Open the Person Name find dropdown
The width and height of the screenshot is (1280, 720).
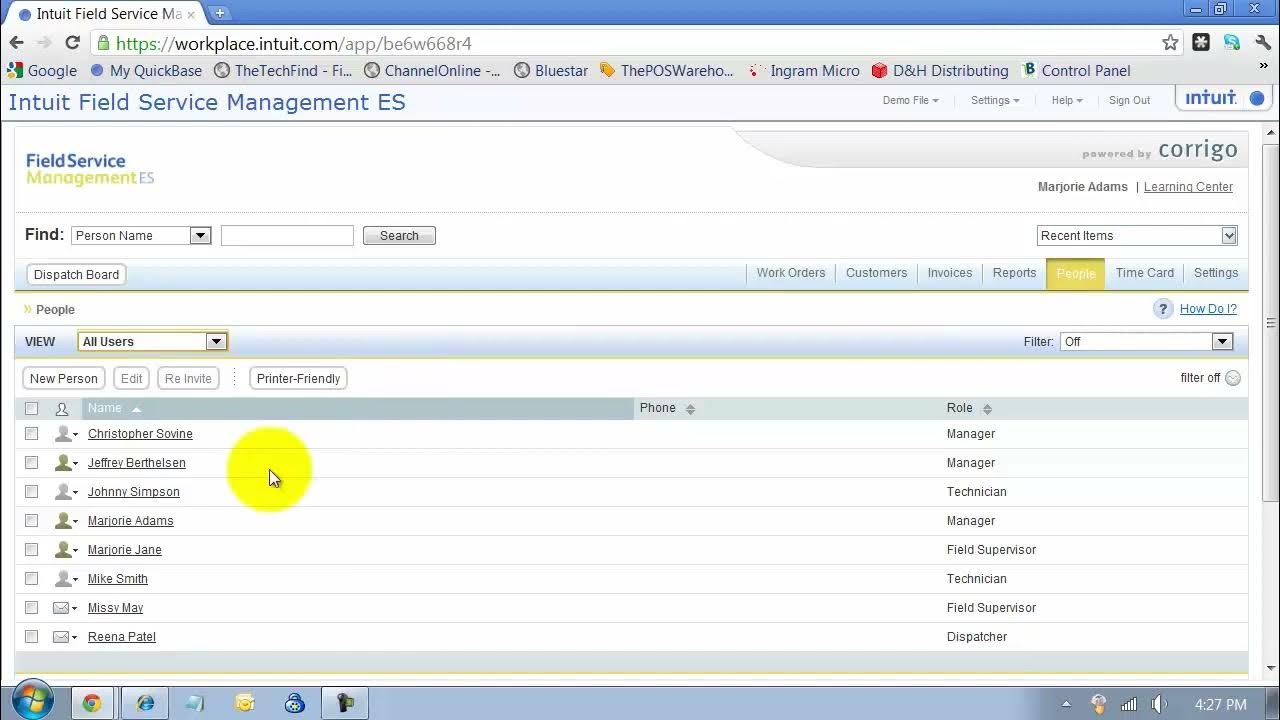click(141, 236)
